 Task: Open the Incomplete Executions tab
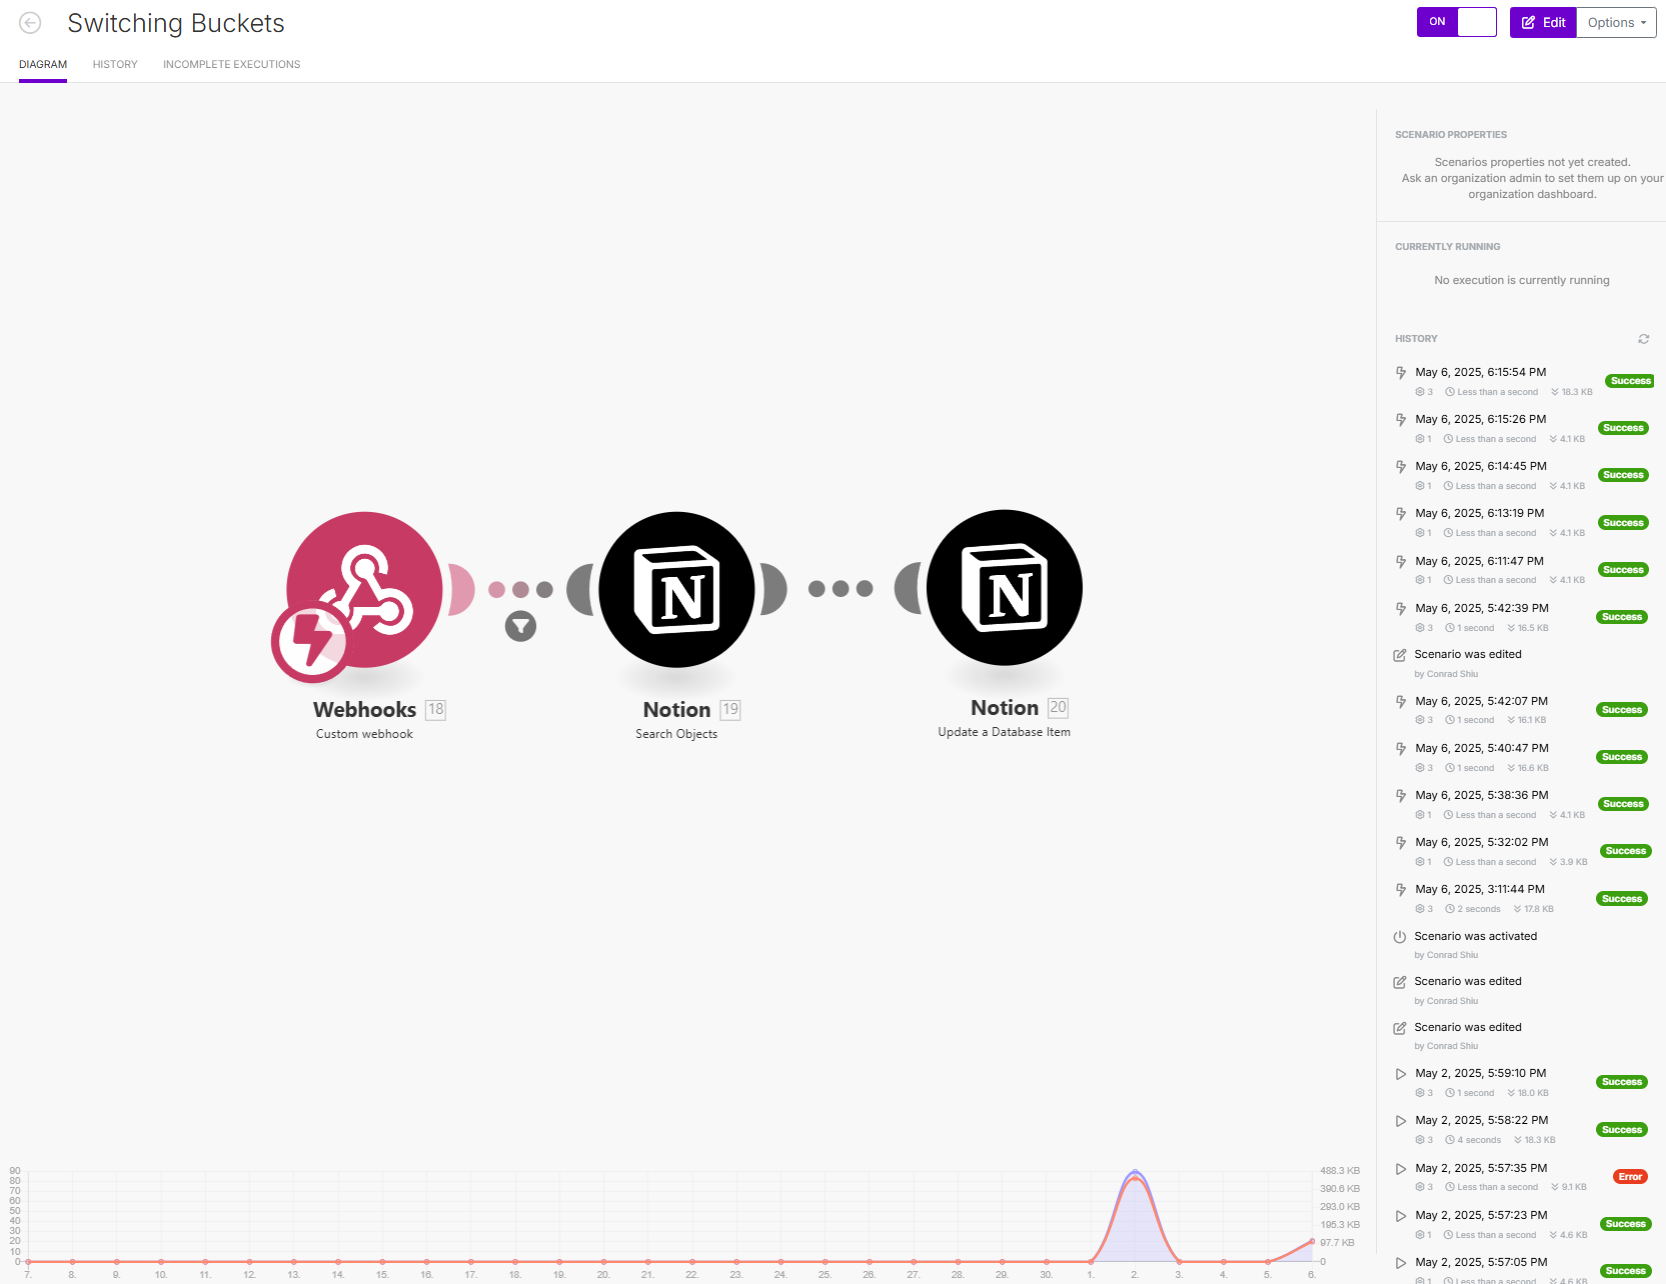click(x=231, y=64)
